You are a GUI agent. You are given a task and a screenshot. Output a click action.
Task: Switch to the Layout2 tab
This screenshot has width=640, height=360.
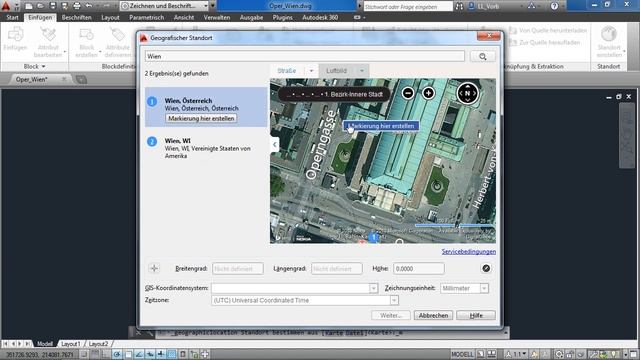[98, 344]
